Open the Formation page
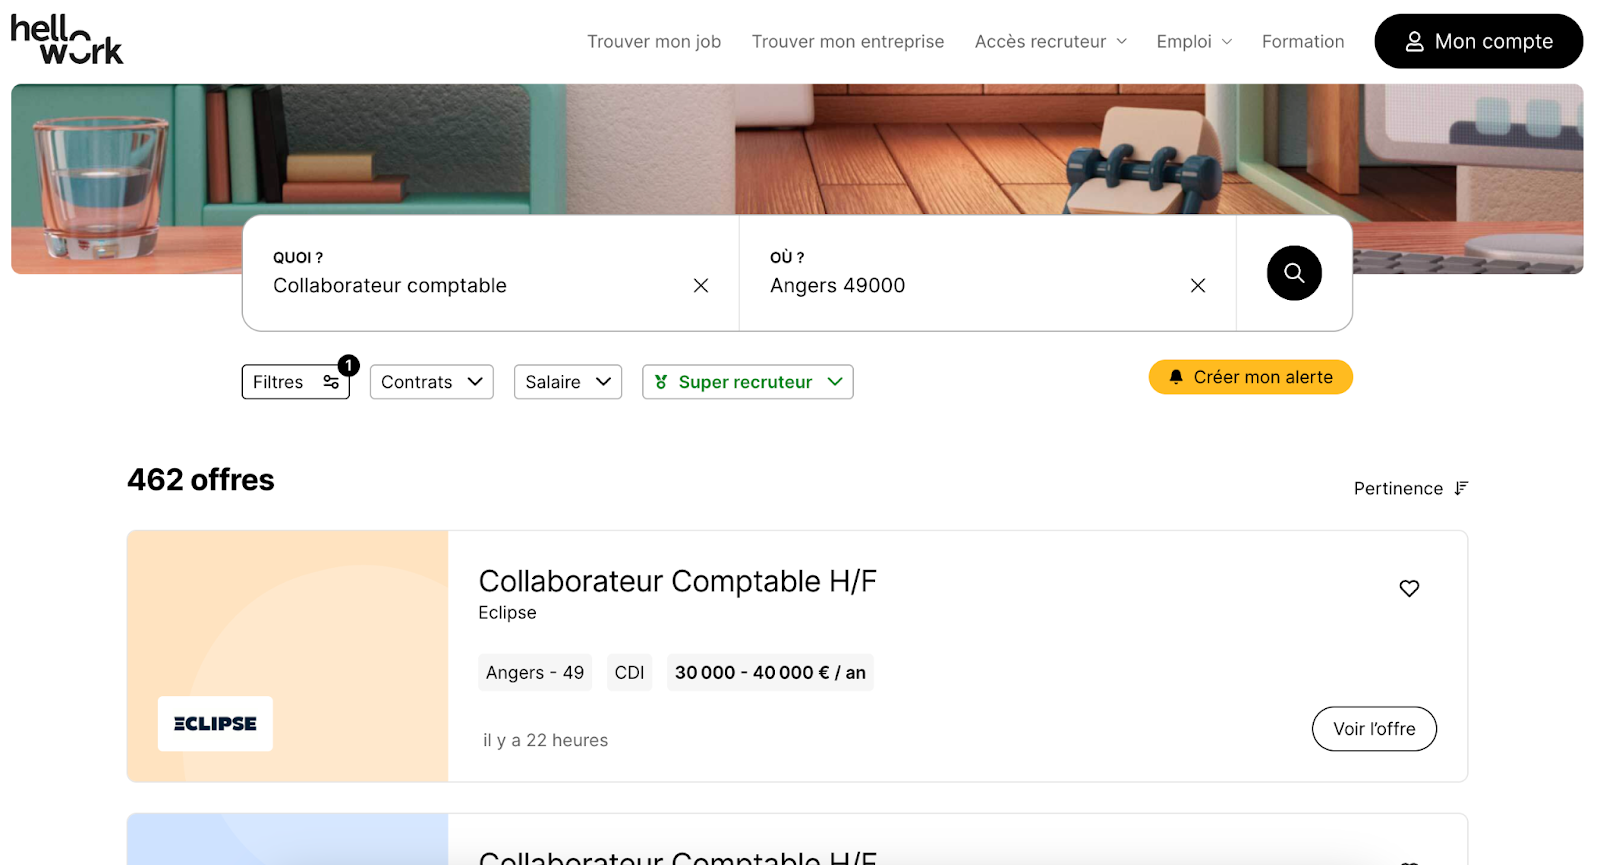The width and height of the screenshot is (1600, 865). pos(1302,42)
